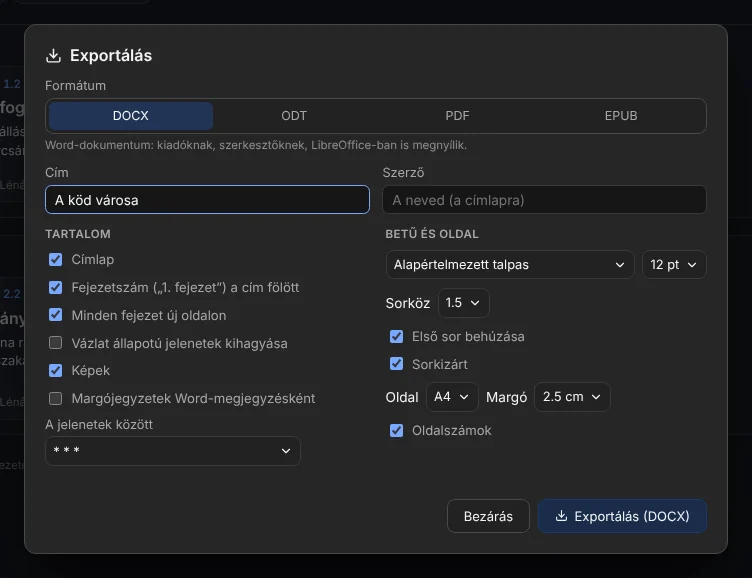
Task: Uncheck the Címlap checkbox
Action: pyautogui.click(x=56, y=260)
